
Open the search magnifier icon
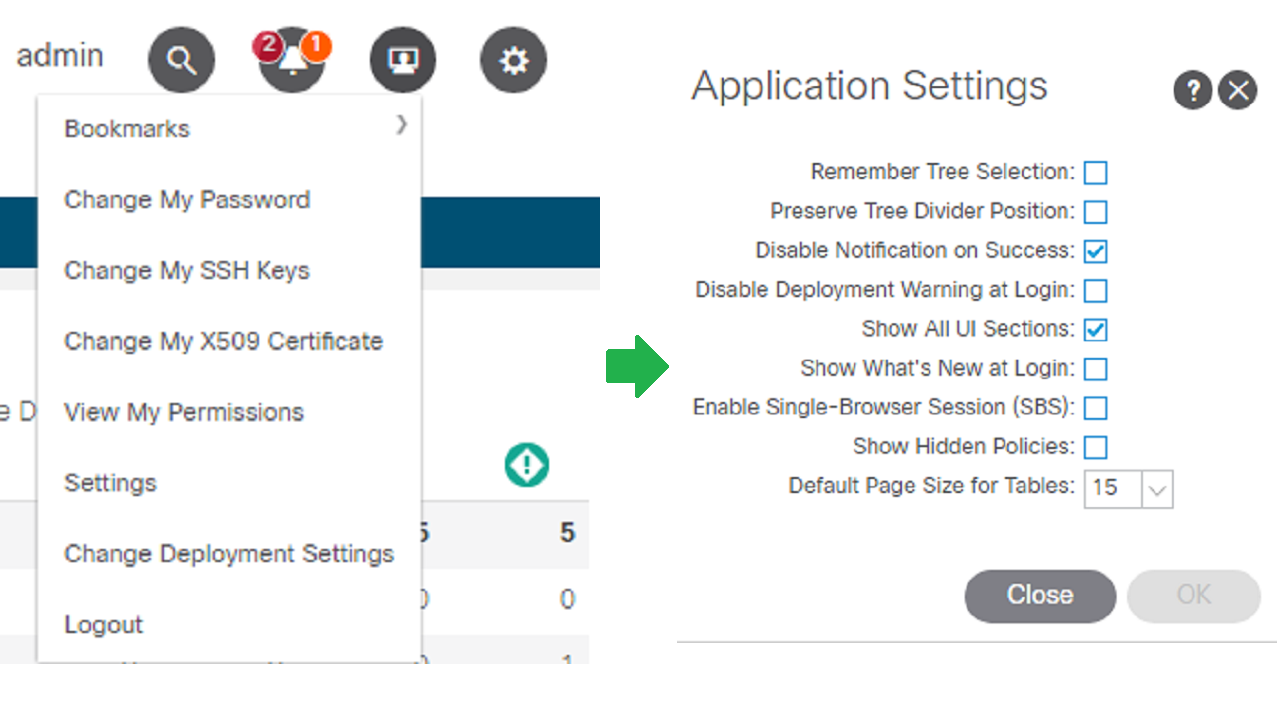point(181,61)
